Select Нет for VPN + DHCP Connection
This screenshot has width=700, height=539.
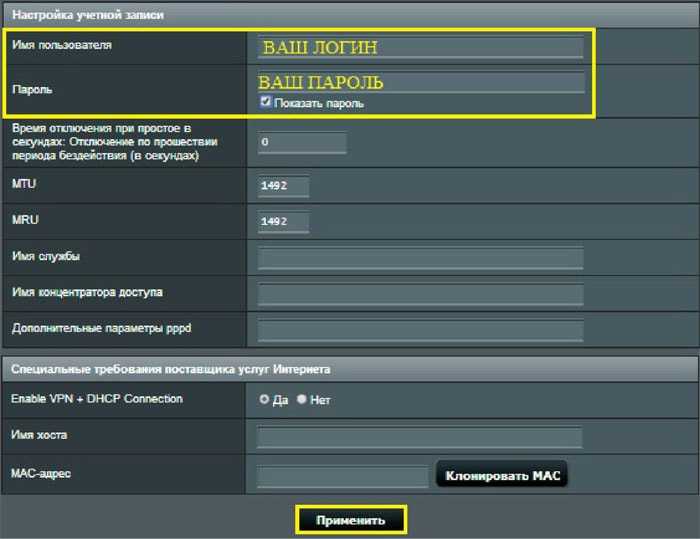(302, 399)
